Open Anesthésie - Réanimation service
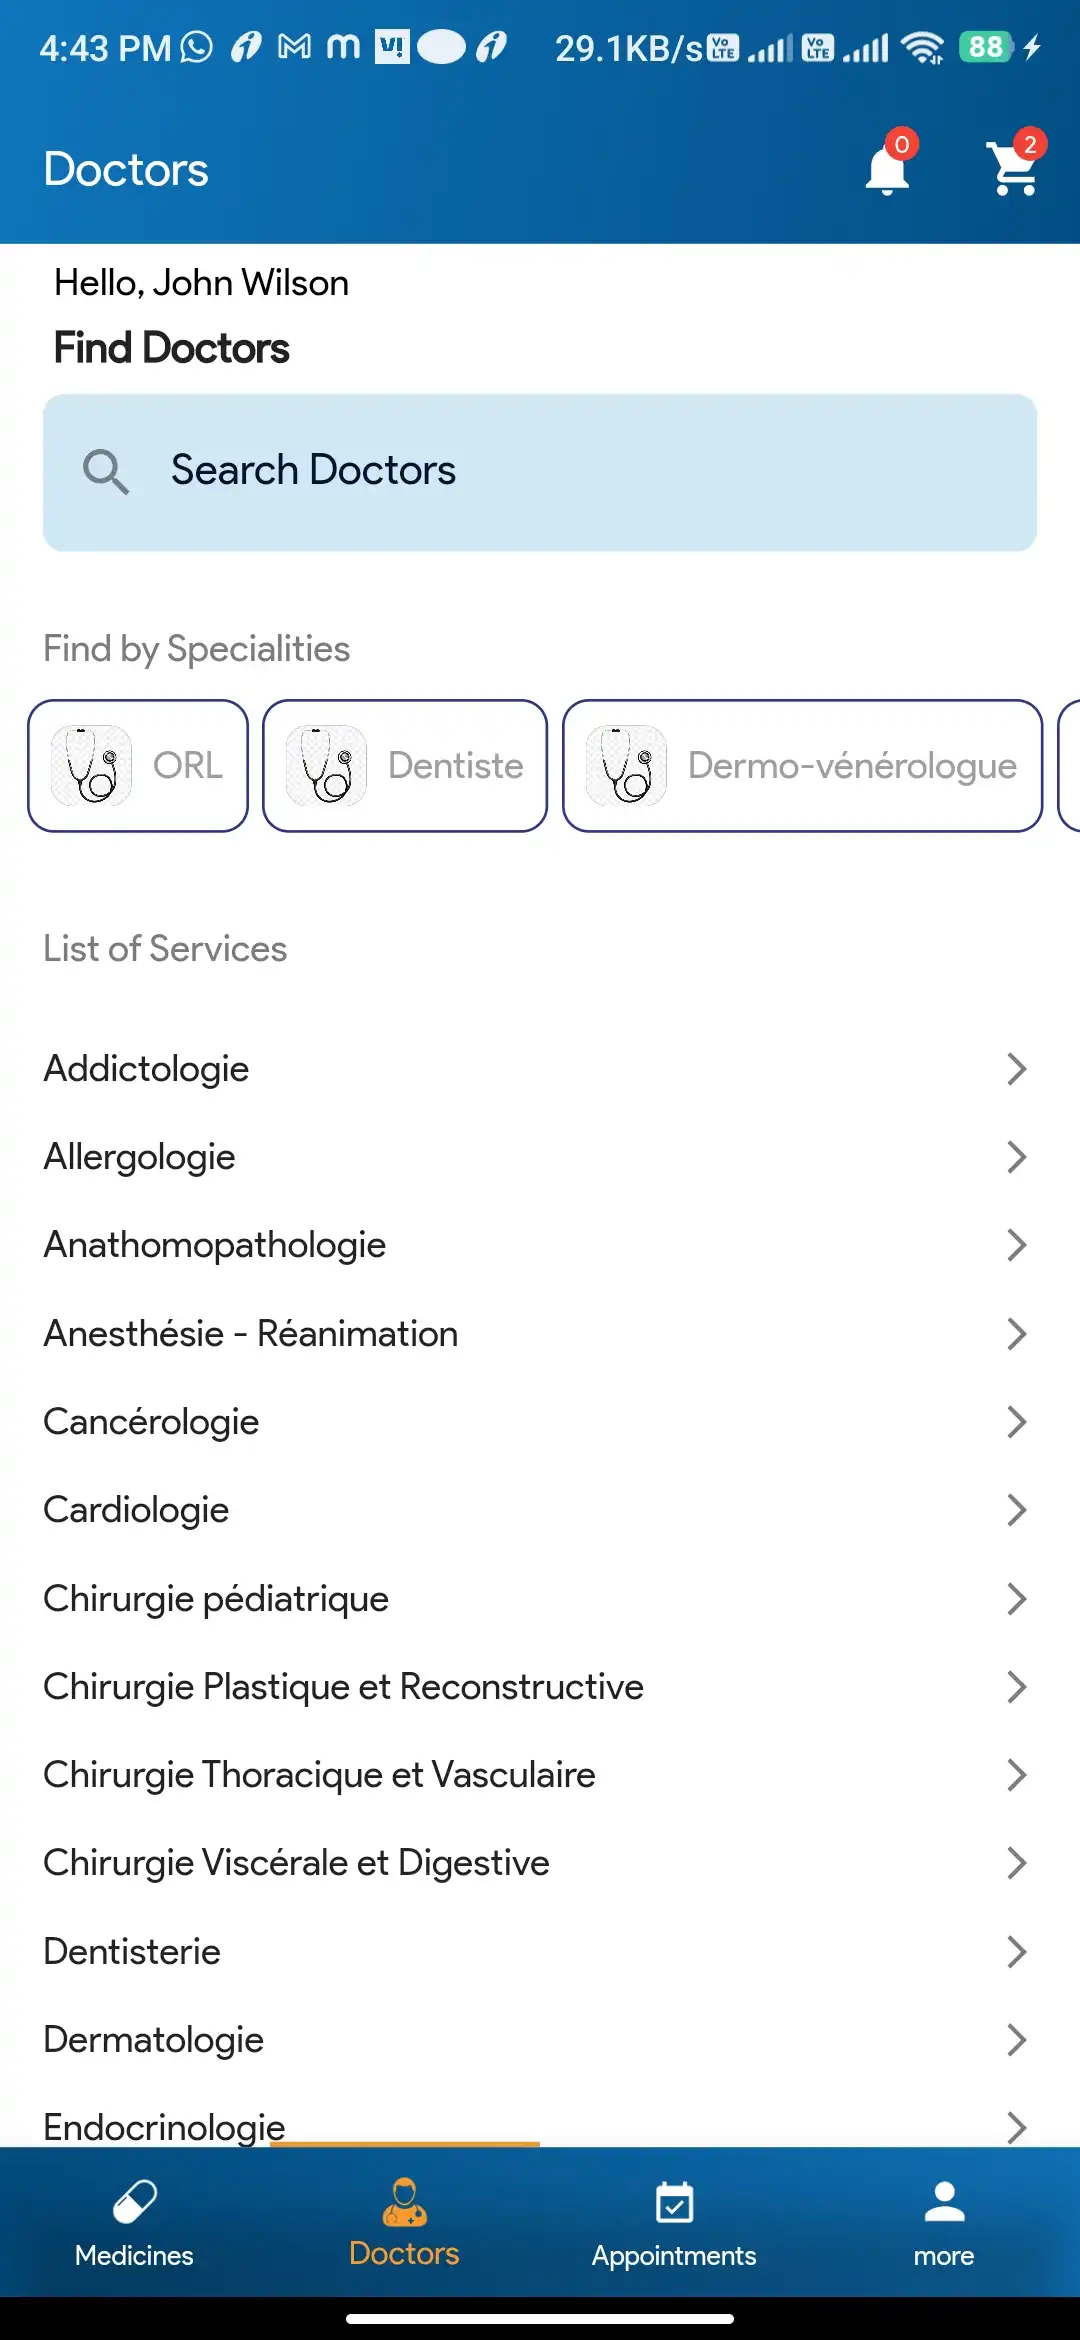The width and height of the screenshot is (1080, 2340). (x=251, y=1334)
